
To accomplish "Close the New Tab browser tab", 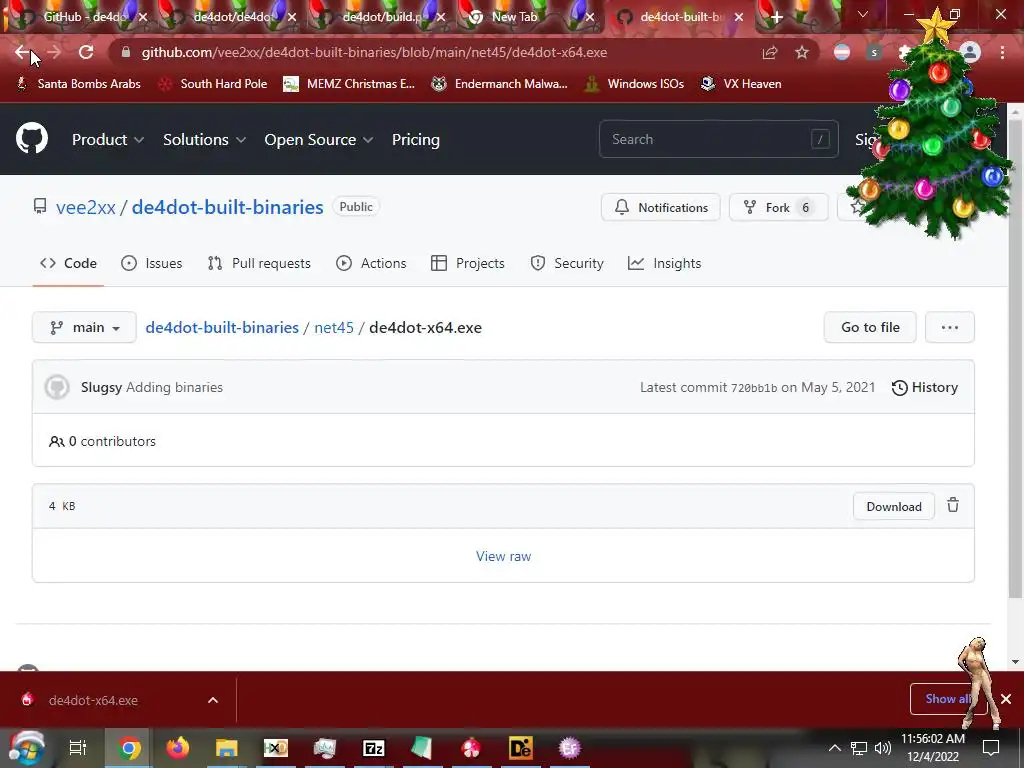I will (x=590, y=17).
